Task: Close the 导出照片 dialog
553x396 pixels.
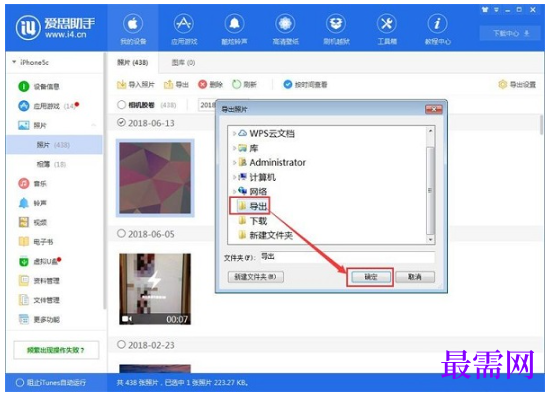Action: [x=434, y=110]
